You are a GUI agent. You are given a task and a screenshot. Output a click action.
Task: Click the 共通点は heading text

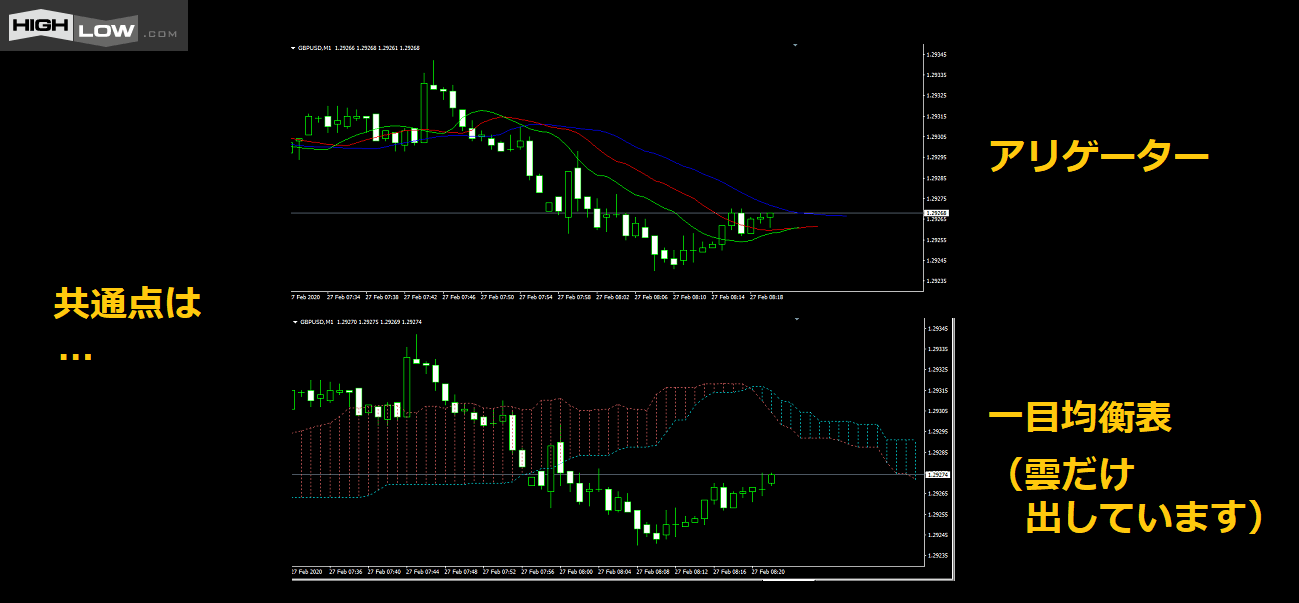point(127,303)
